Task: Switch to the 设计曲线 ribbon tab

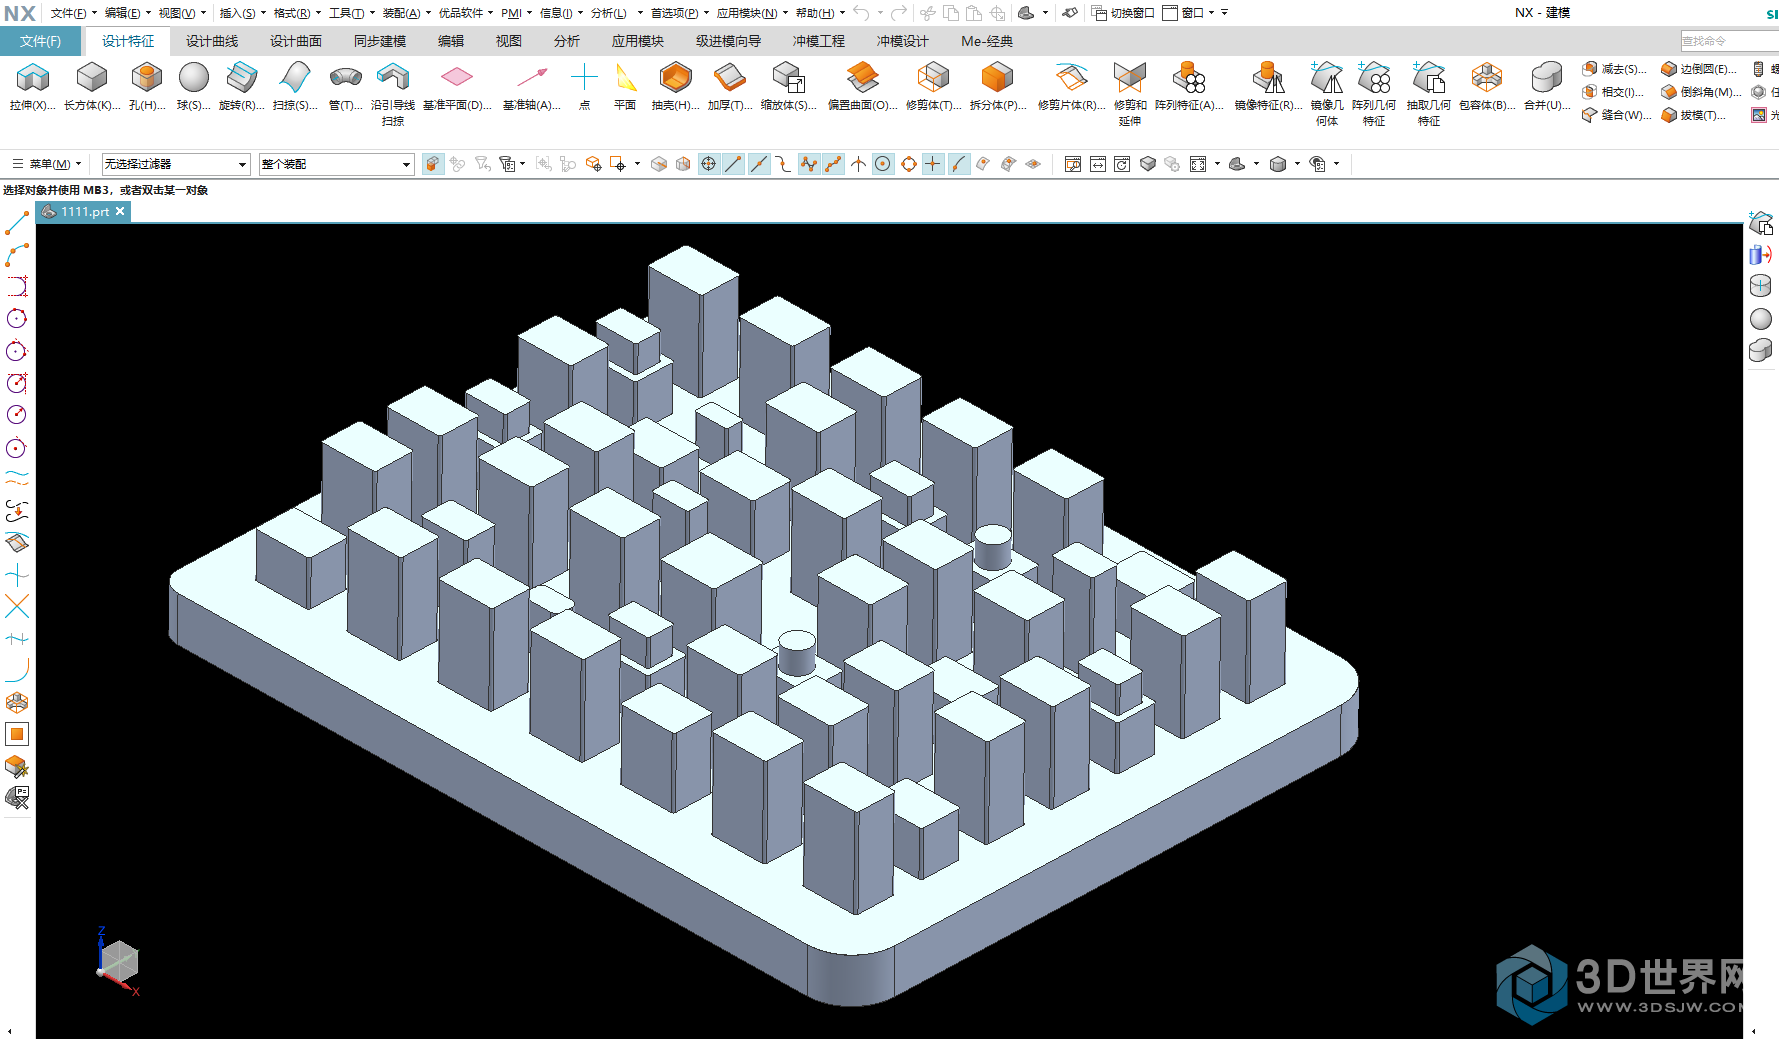Action: 212,41
